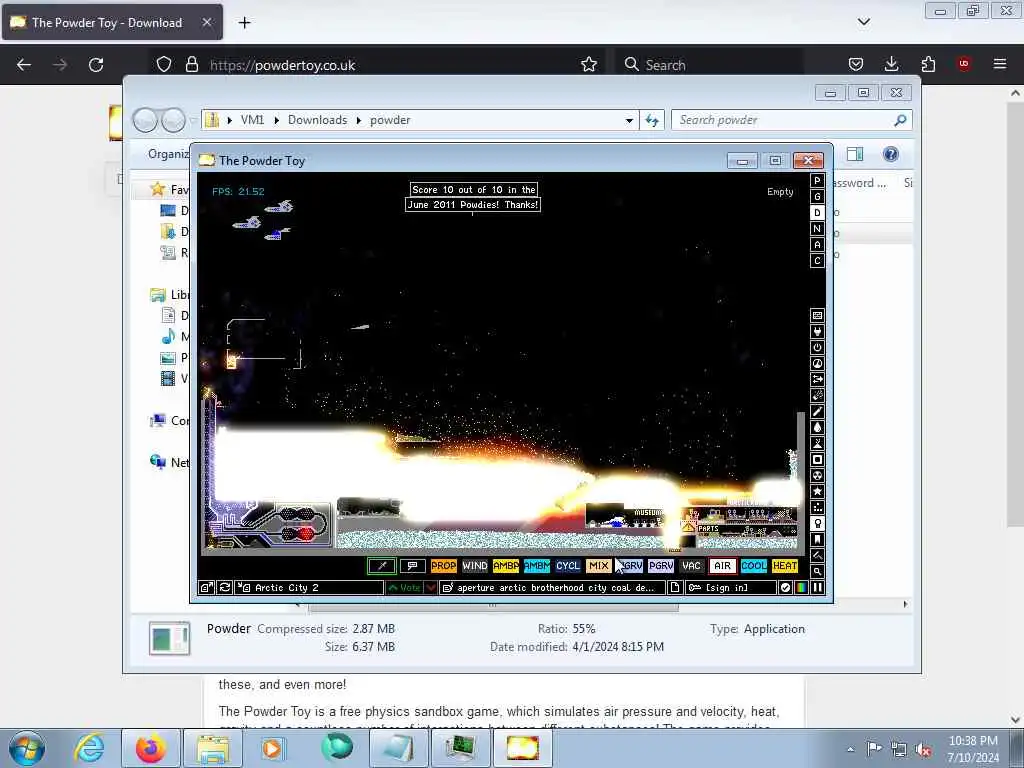1024x768 pixels.
Task: Open the Organize menu in Explorer
Action: pos(168,154)
